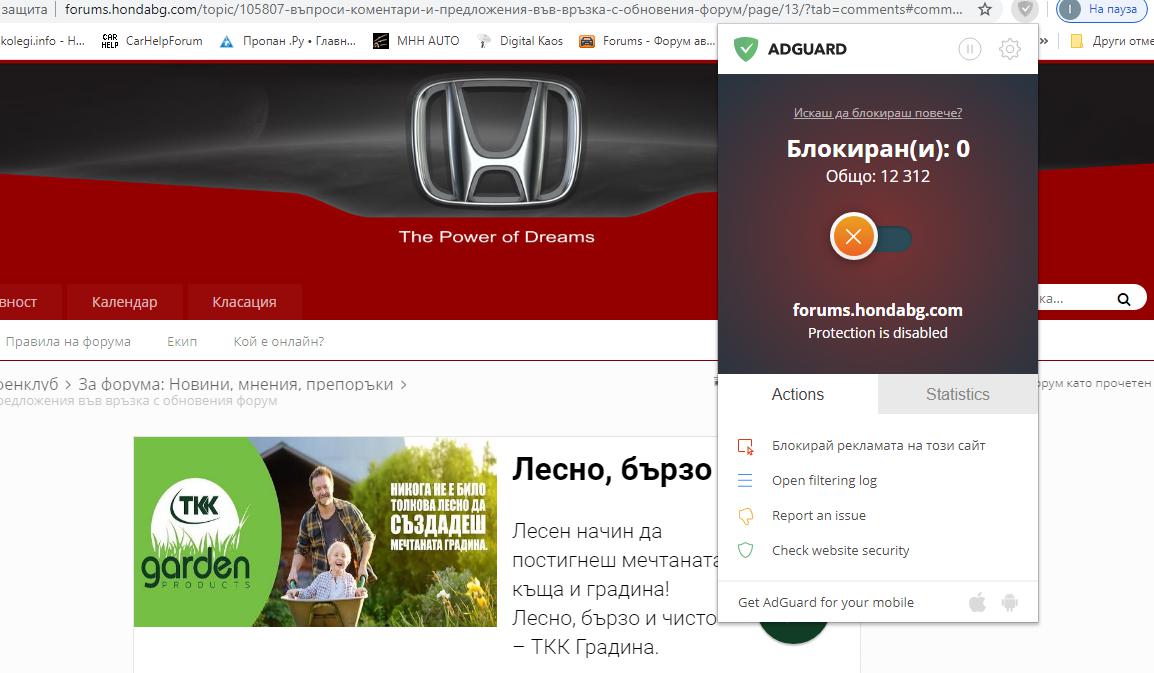Image resolution: width=1154 pixels, height=673 pixels.
Task: Toggle protection switch for forums.hondabg.com
Action: tap(871, 237)
